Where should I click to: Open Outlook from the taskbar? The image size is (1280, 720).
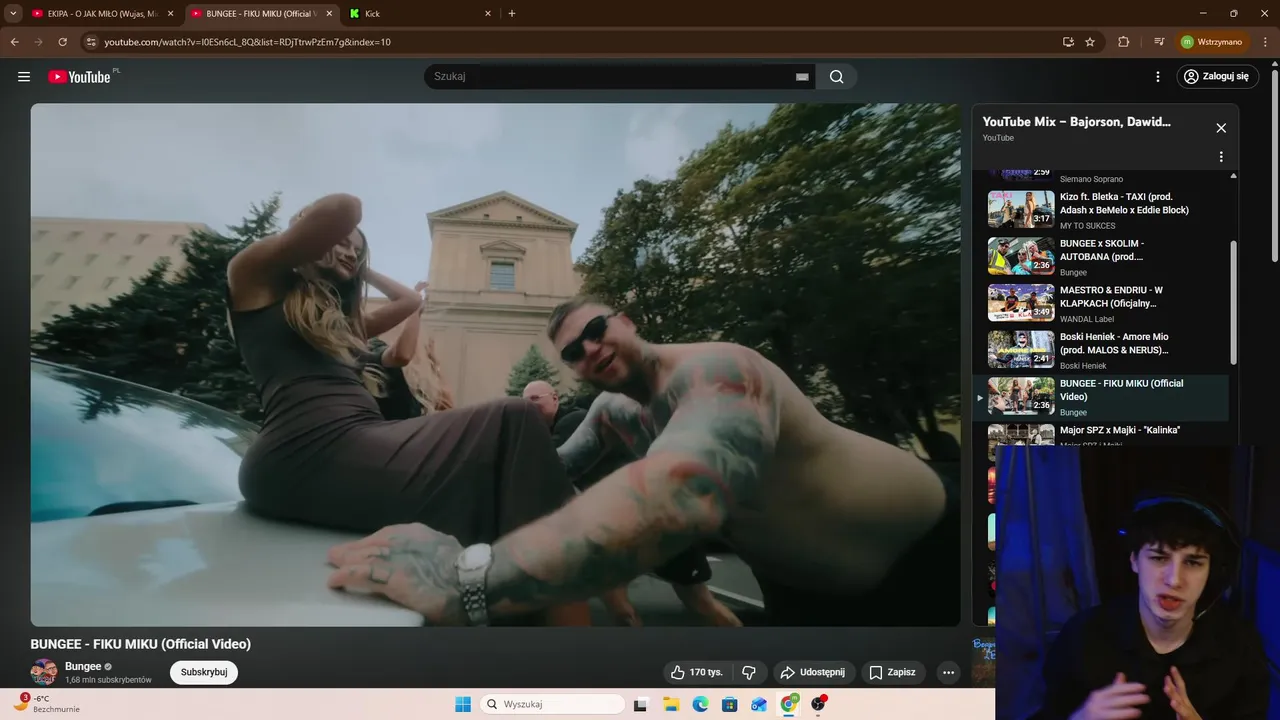point(759,704)
